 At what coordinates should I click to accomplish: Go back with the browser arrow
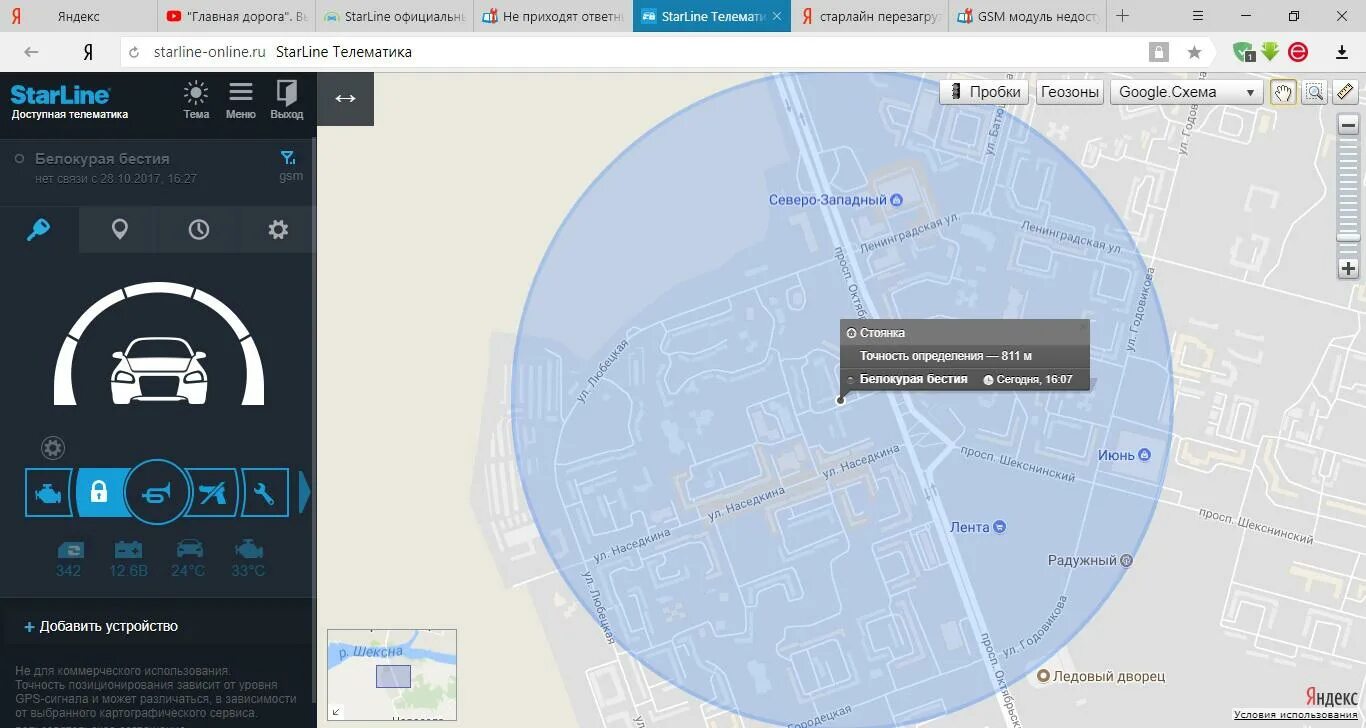click(31, 52)
